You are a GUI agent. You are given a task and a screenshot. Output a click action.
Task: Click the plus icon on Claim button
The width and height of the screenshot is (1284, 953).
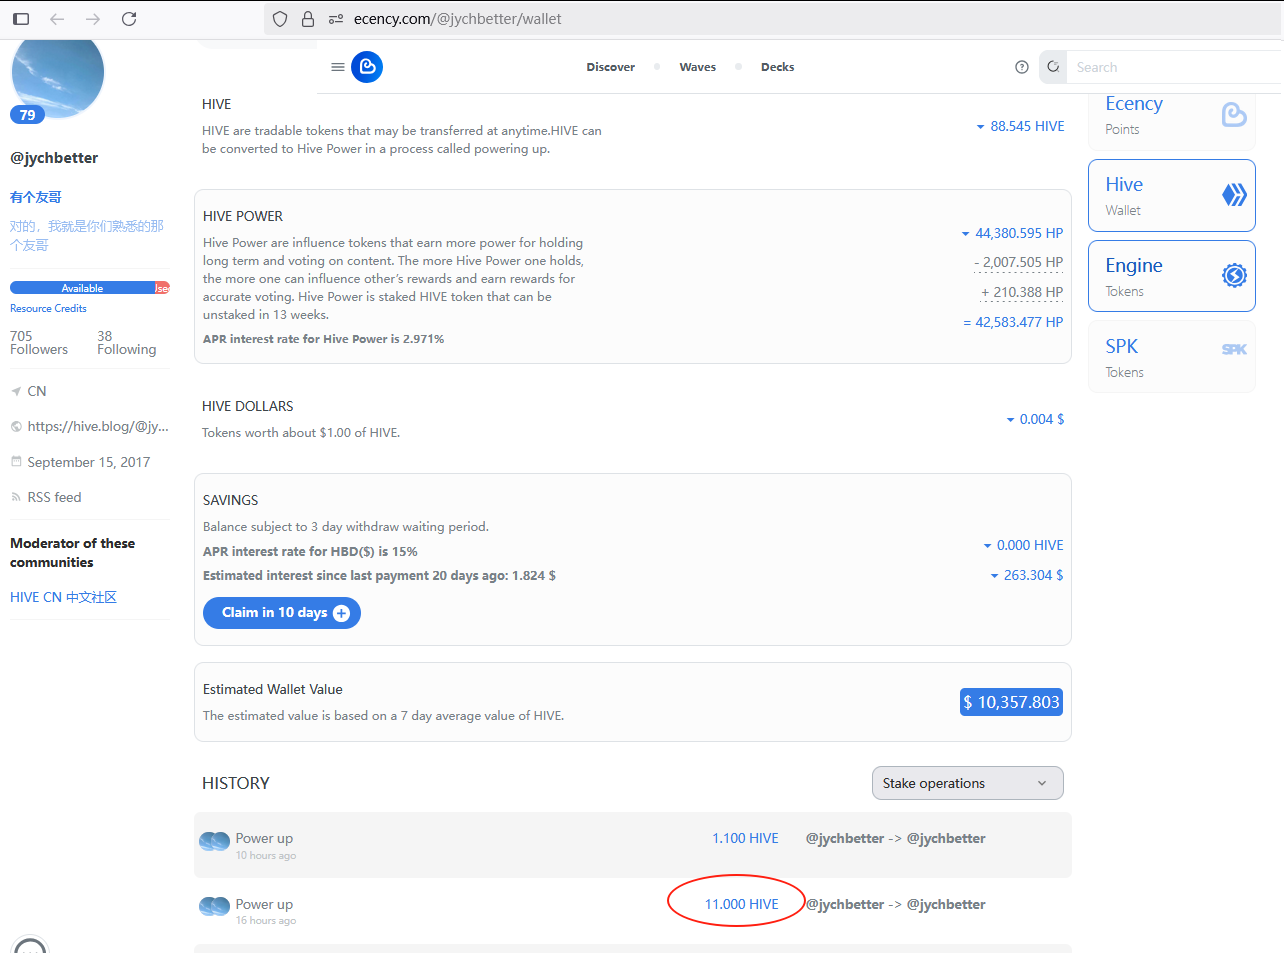(341, 613)
